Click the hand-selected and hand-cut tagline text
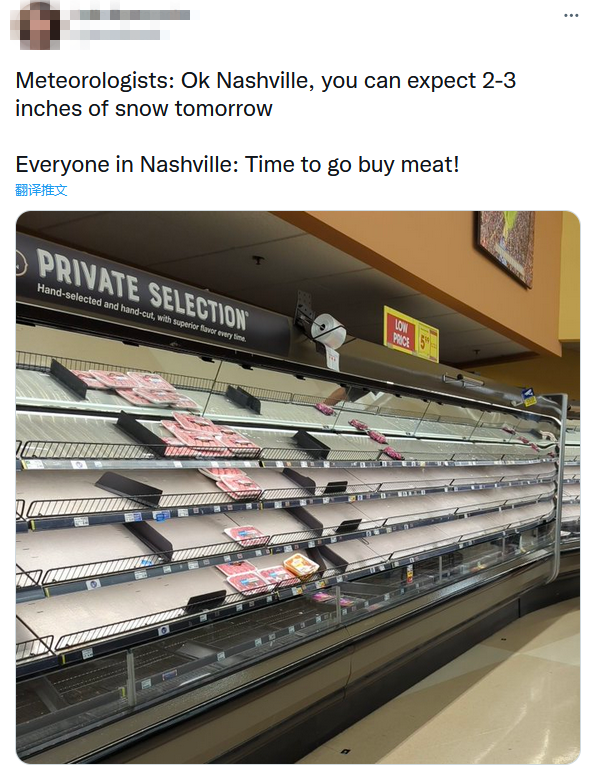Image resolution: width=597 pixels, height=773 pixels. 141,313
